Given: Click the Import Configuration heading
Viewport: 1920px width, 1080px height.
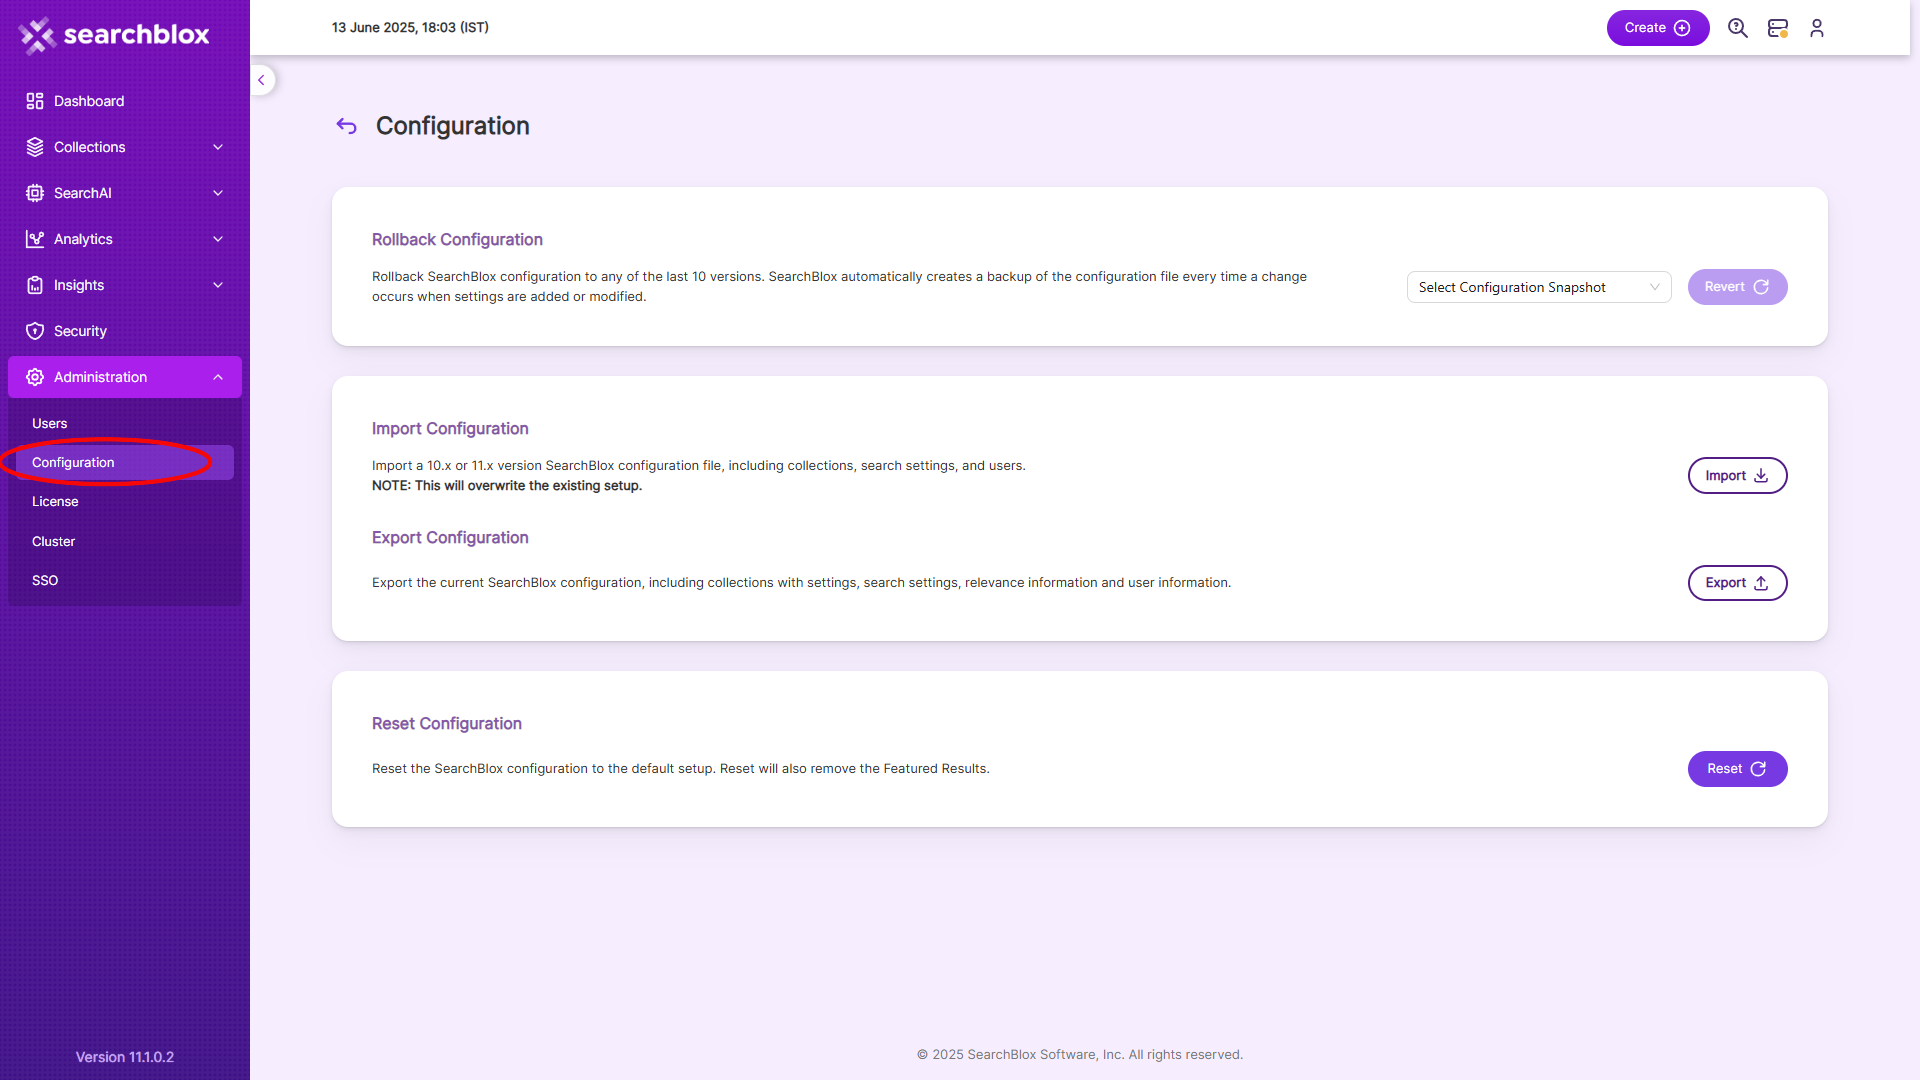Looking at the screenshot, I should (450, 429).
